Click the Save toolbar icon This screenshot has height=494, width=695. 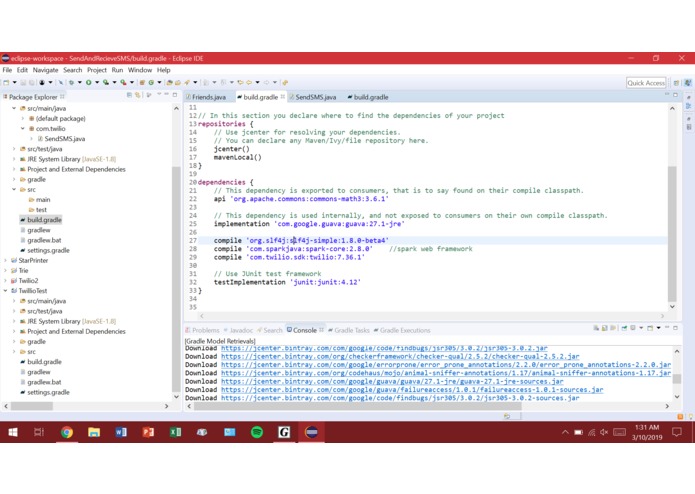23,82
